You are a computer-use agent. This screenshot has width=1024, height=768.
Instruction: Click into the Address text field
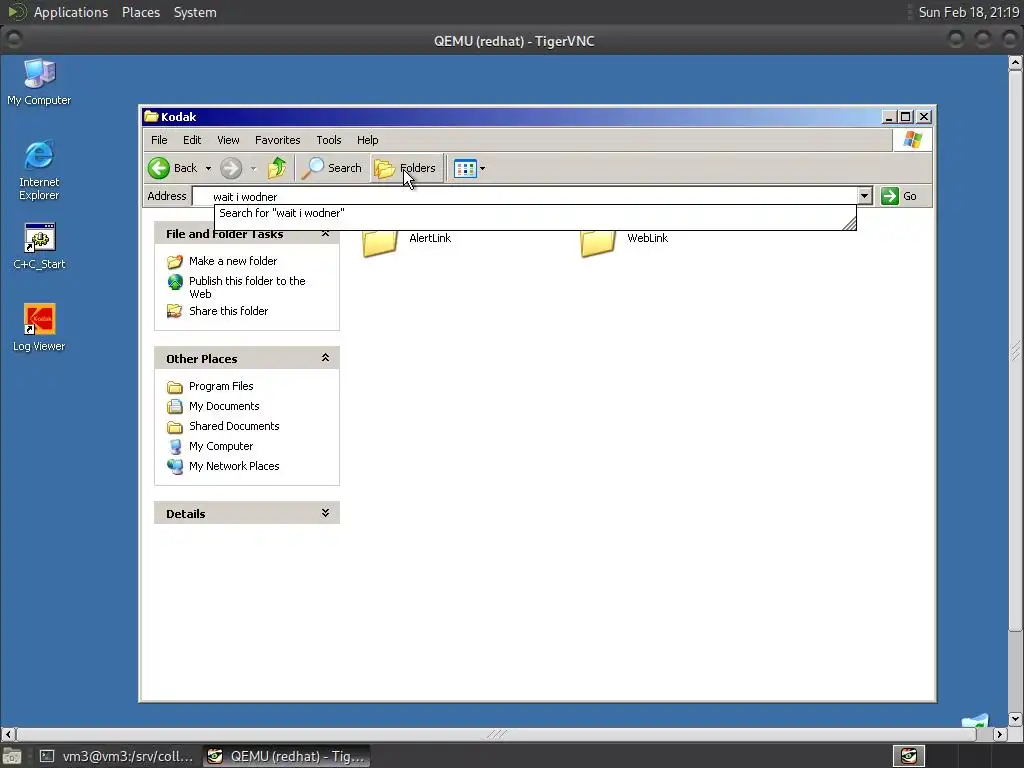(524, 196)
